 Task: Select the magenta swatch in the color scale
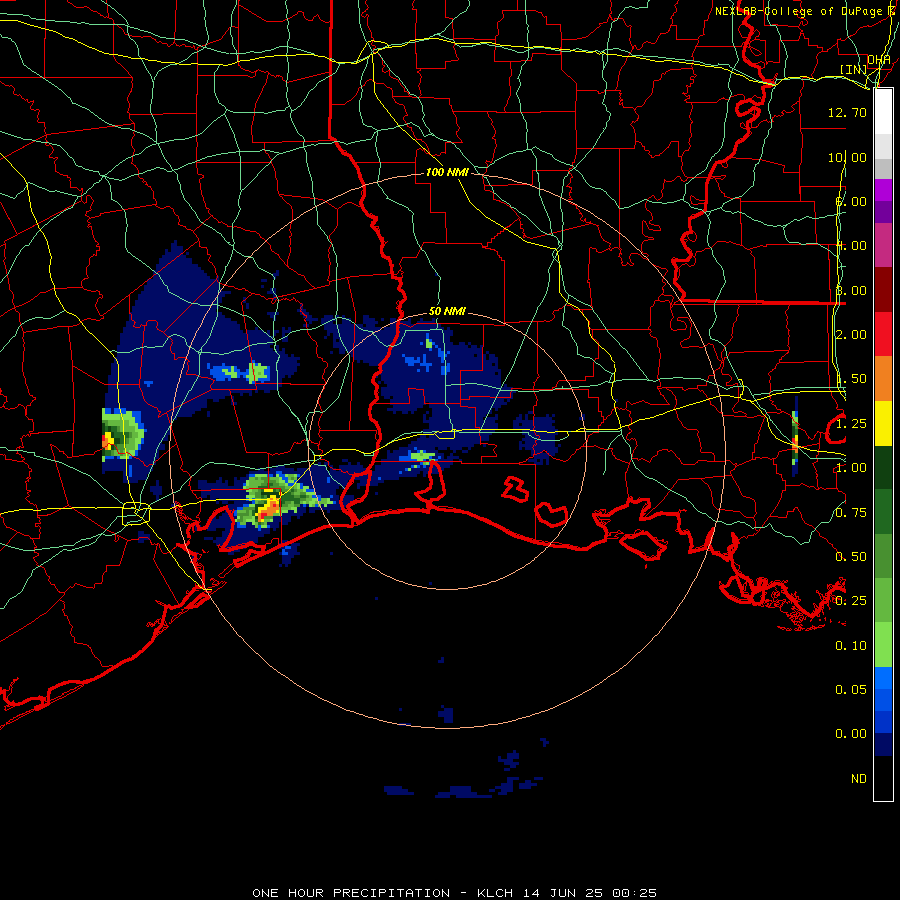pyautogui.click(x=883, y=190)
